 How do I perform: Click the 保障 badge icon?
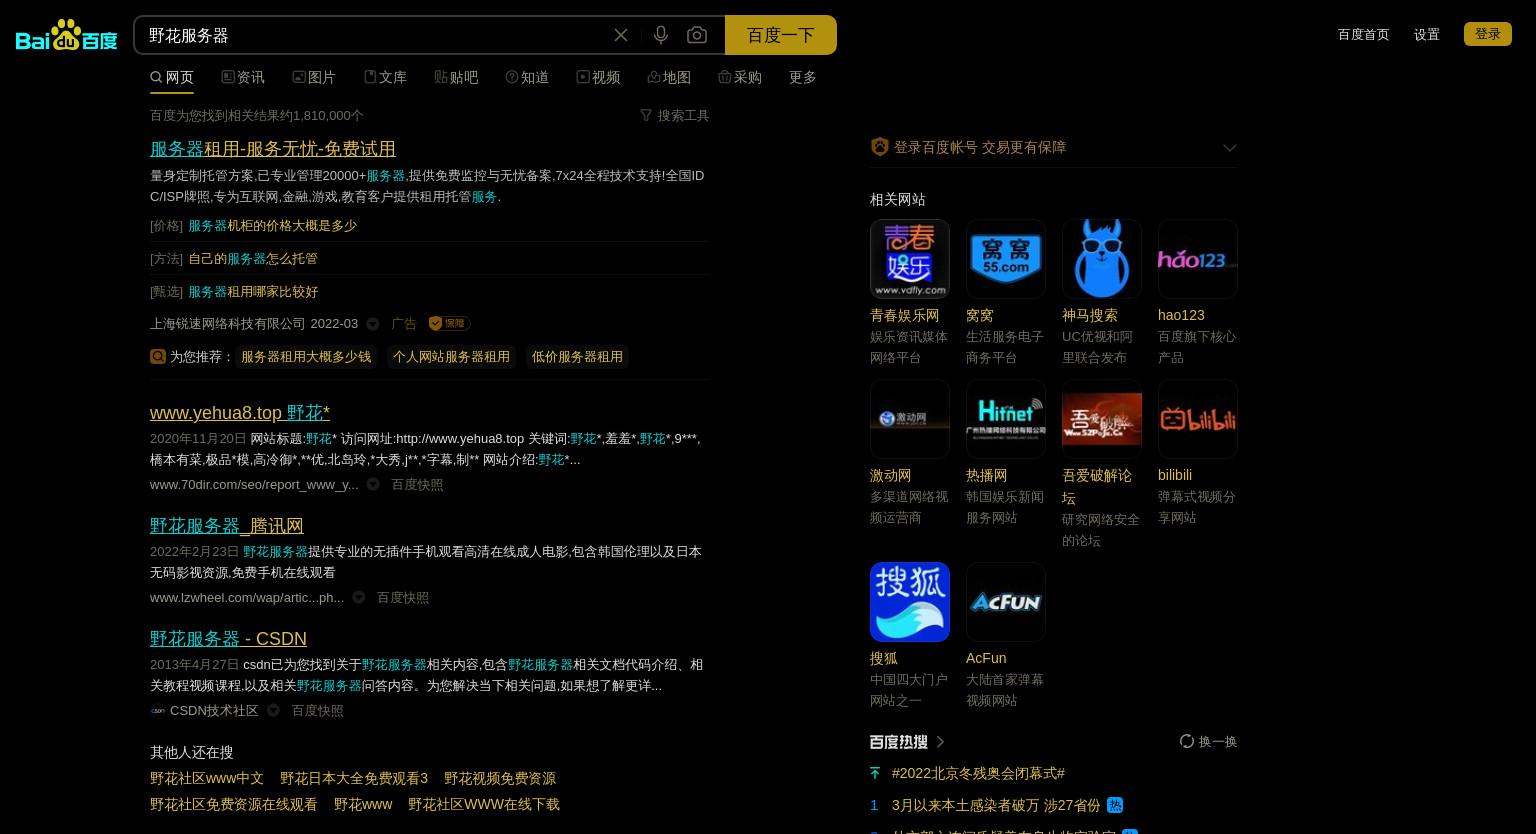(449, 323)
